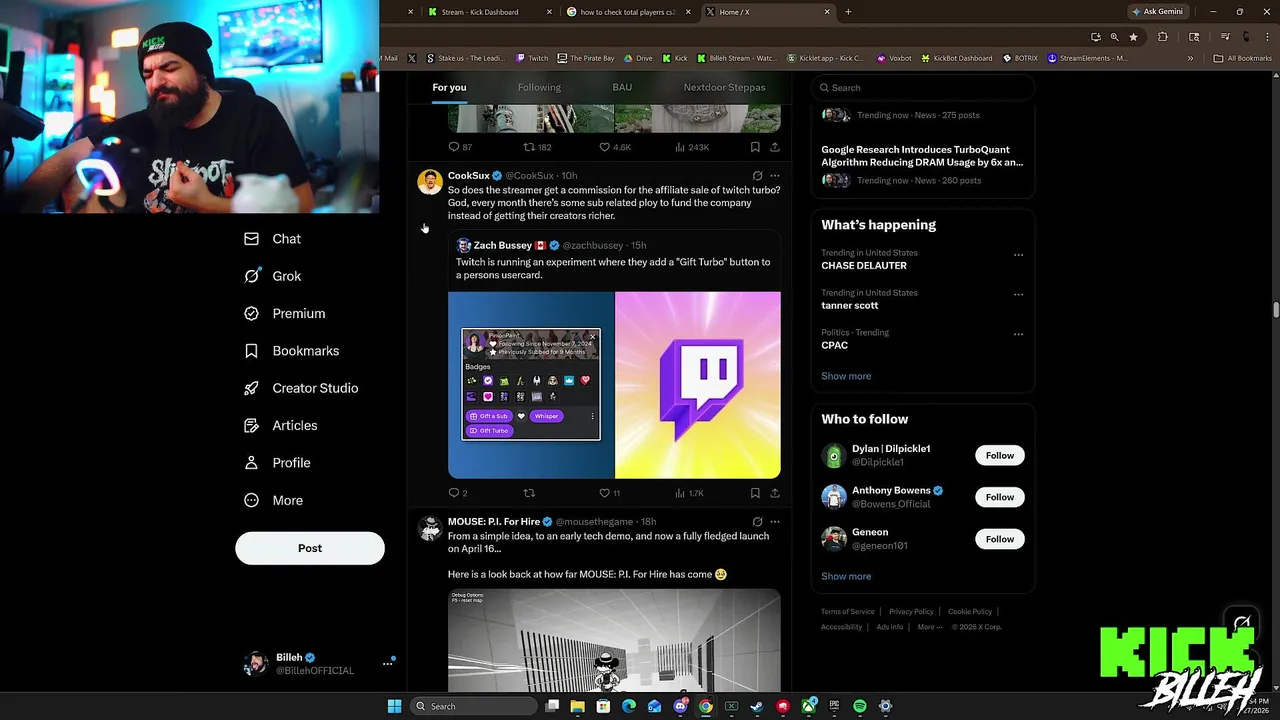1280x720 pixels.
Task: Share the post with 243K views
Action: 774,147
